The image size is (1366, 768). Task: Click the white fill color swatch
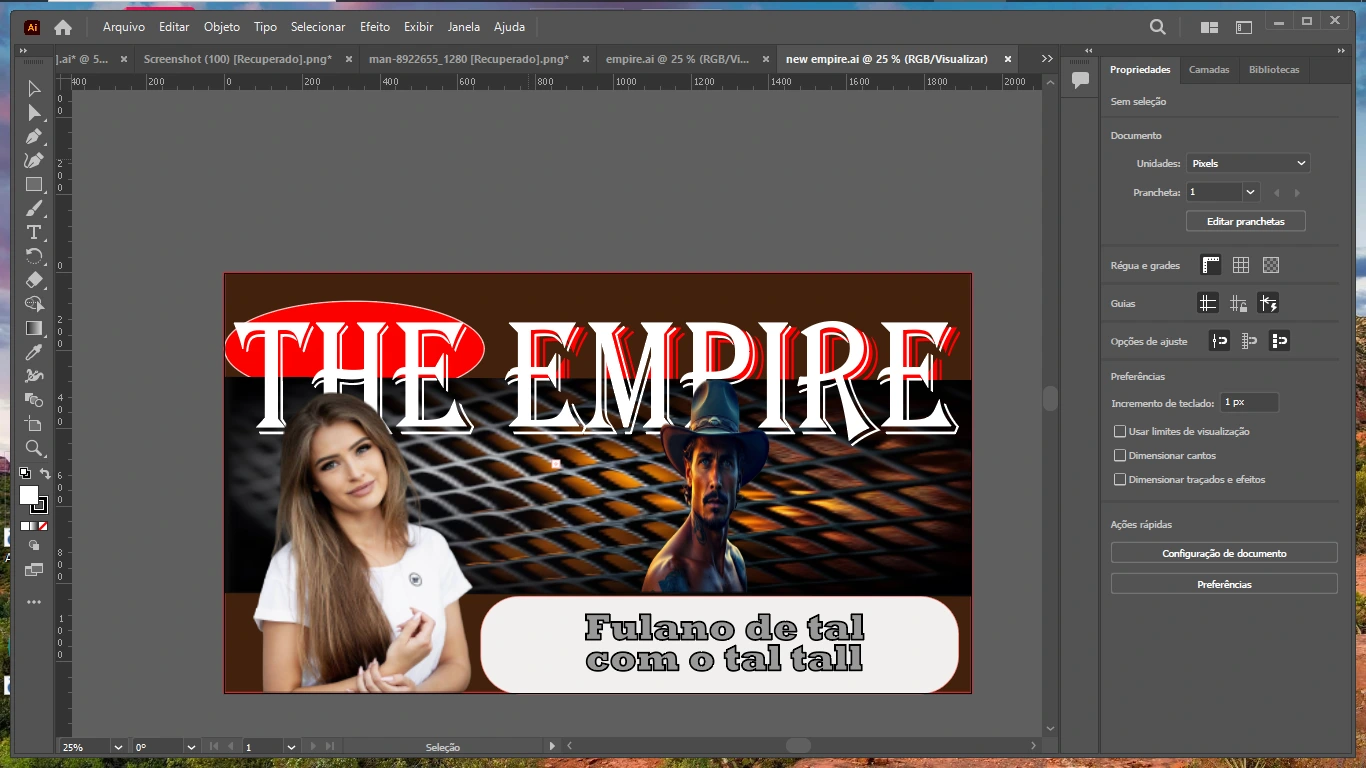pos(28,495)
